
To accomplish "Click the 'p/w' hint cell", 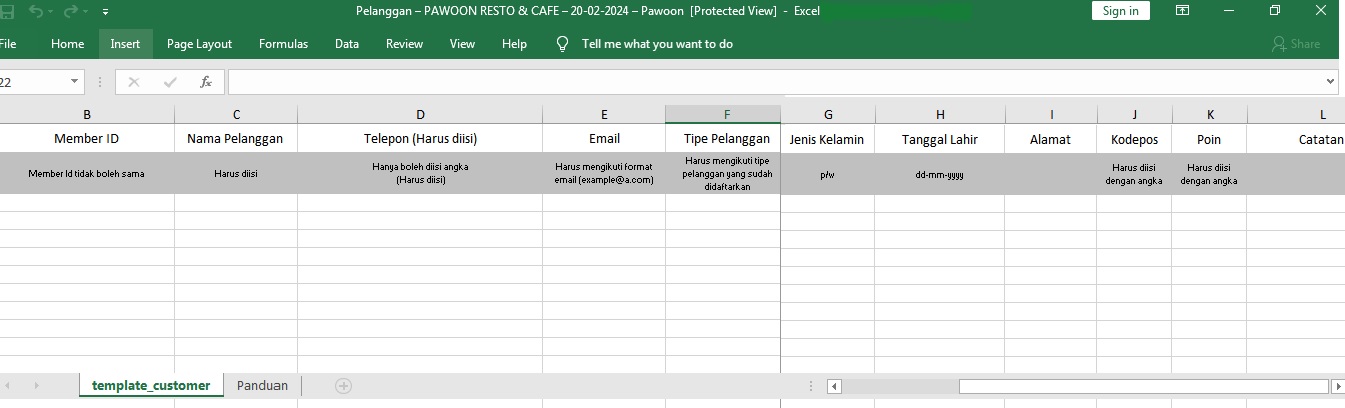I will click(x=828, y=174).
